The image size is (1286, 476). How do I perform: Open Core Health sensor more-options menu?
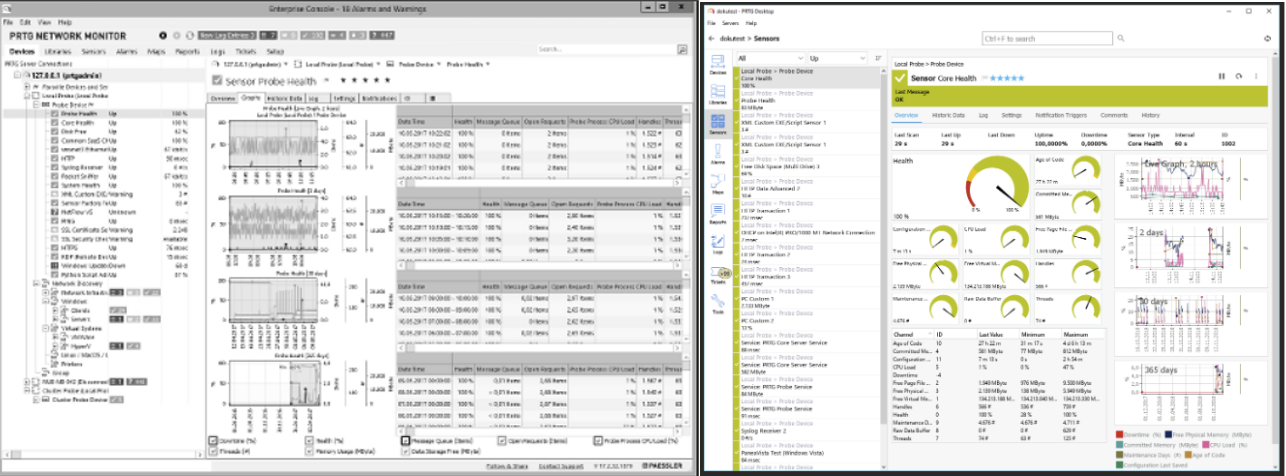(x=1256, y=76)
